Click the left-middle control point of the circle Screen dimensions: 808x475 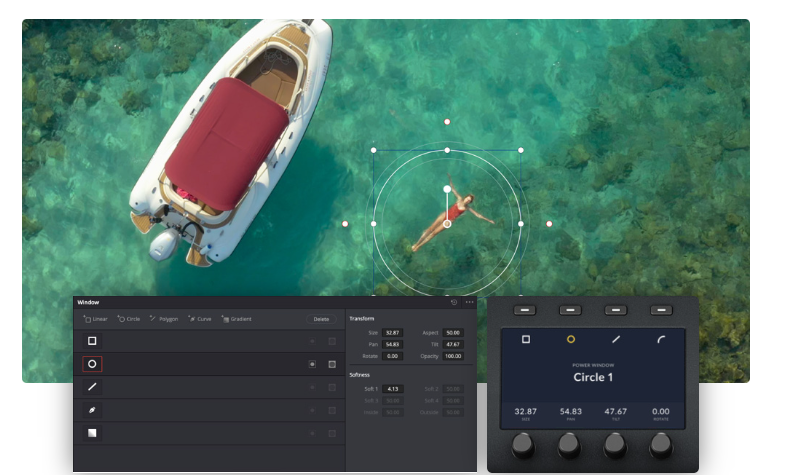coord(374,224)
